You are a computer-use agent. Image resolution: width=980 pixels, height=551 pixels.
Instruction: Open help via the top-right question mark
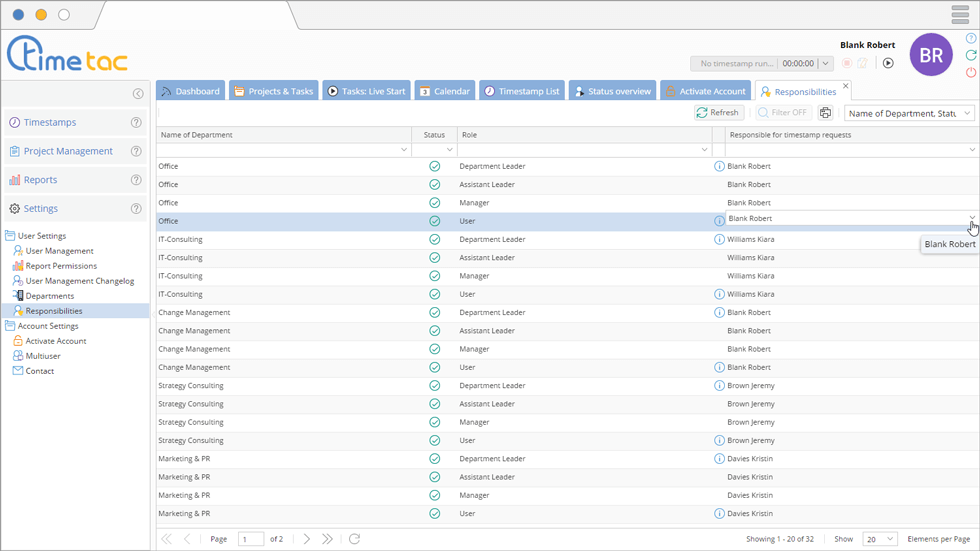970,39
